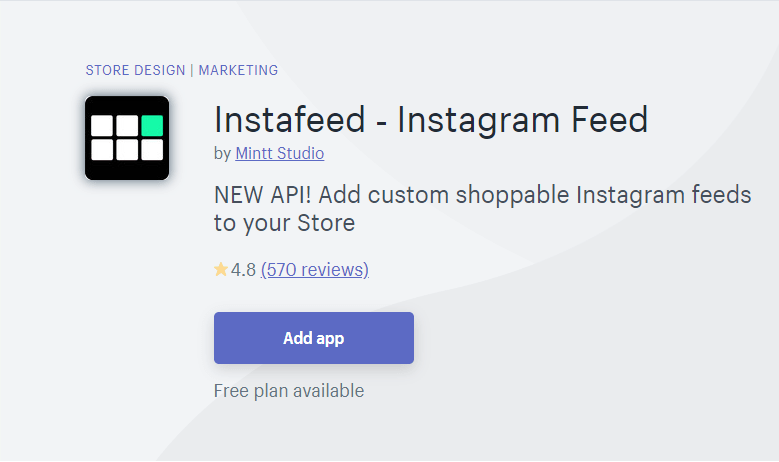Select the Instafeed - Instagram Feed title
The height and width of the screenshot is (462, 779).
click(431, 120)
